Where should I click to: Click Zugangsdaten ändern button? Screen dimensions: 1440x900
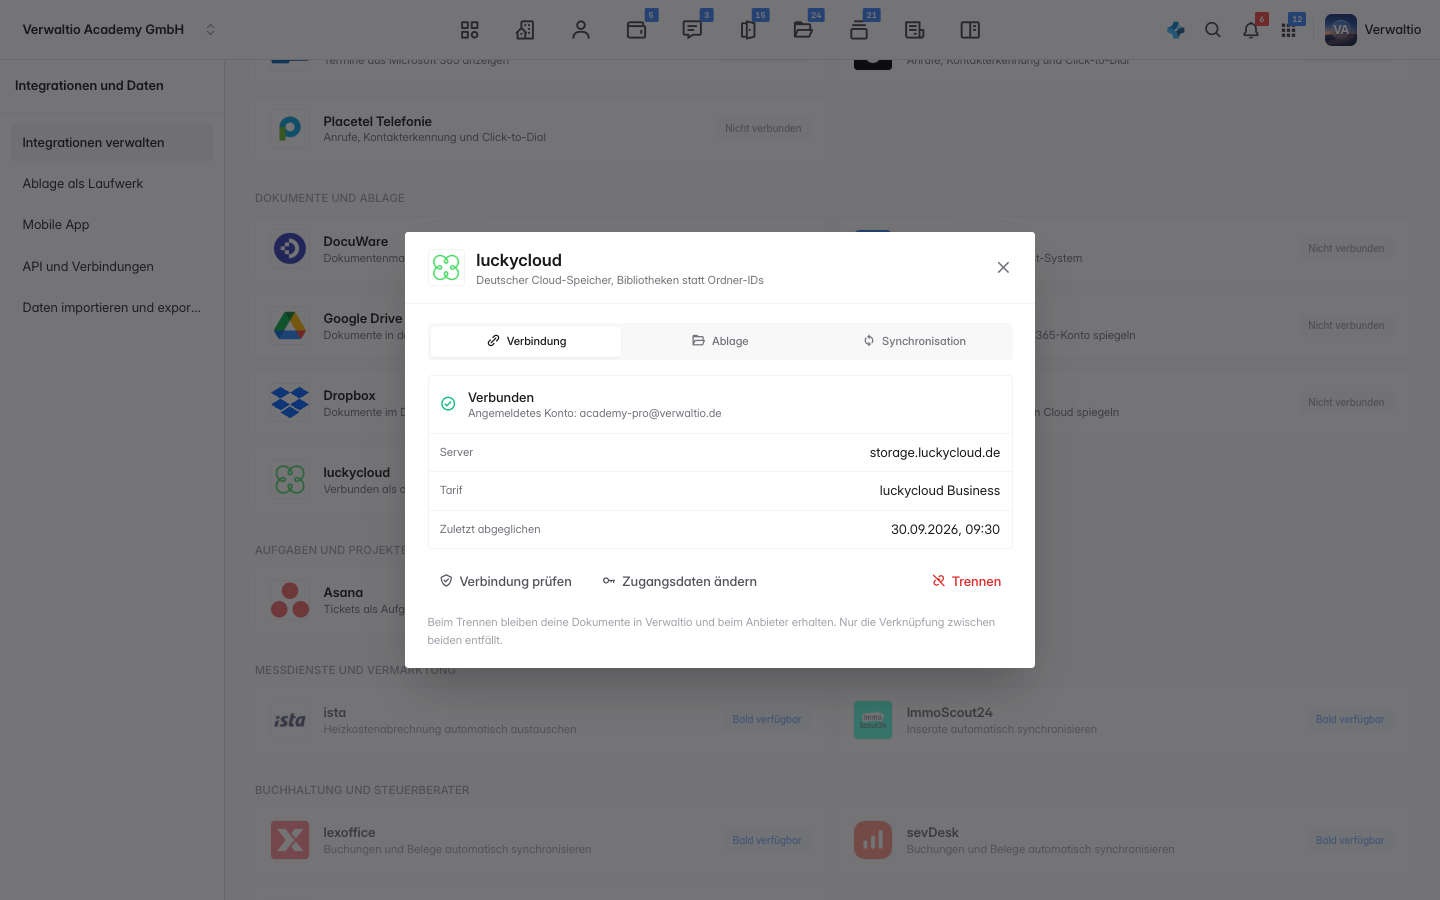[x=680, y=581]
